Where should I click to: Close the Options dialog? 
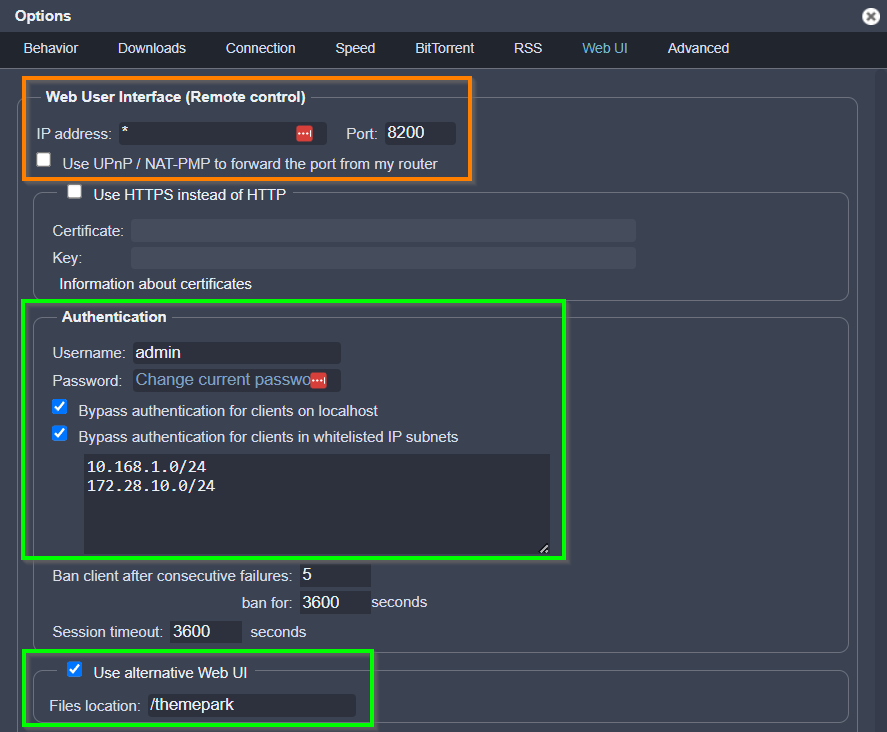pyautogui.click(x=870, y=16)
